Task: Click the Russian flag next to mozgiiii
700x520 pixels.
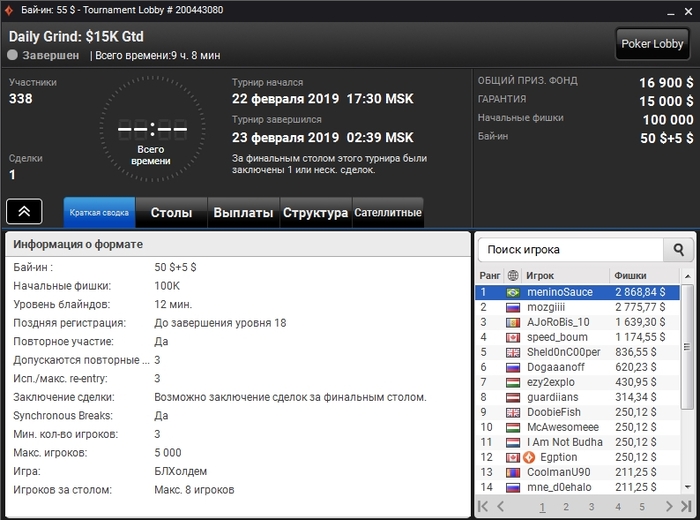Action: (512, 308)
